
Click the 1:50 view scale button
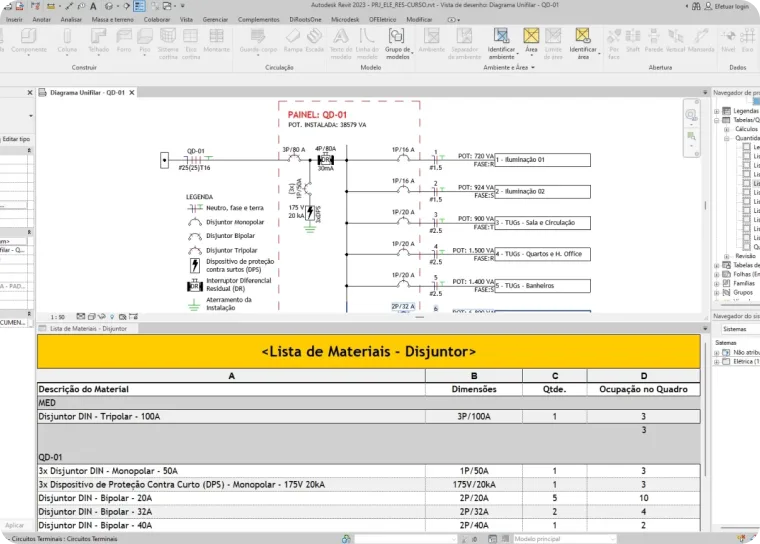tap(58, 317)
